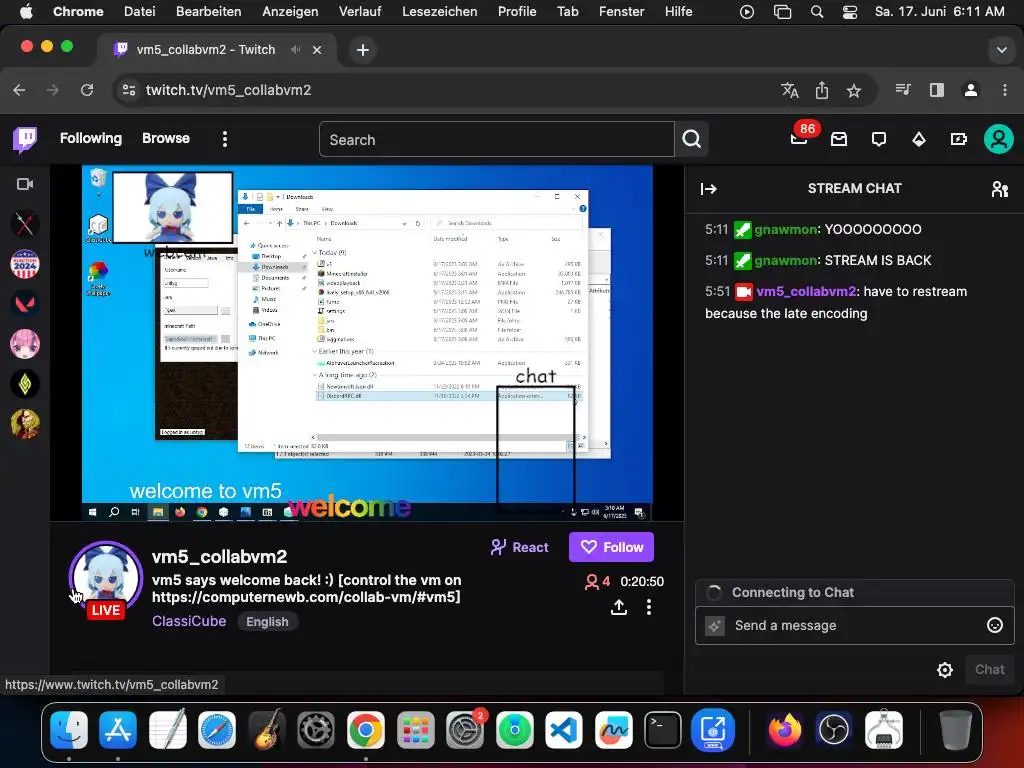The height and width of the screenshot is (768, 1024).
Task: Open chat settings gear icon
Action: pos(944,670)
